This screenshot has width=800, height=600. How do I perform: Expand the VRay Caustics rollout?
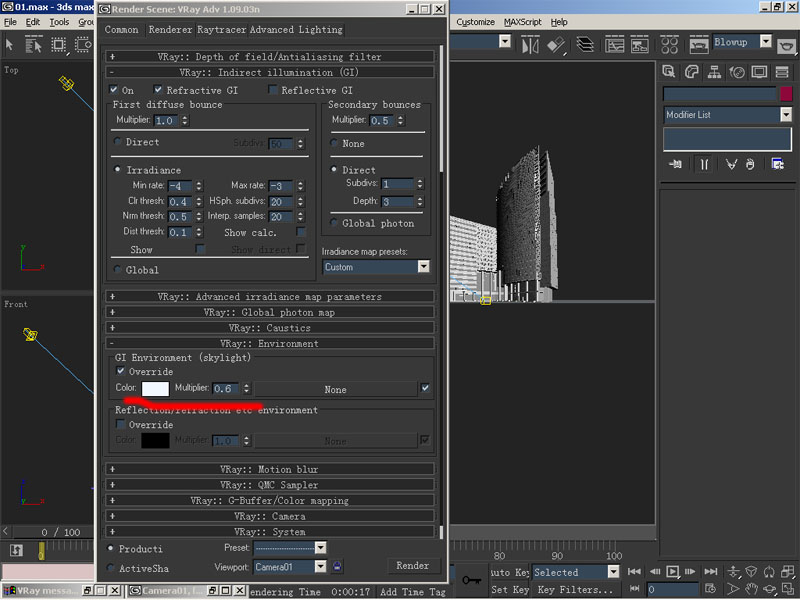pos(270,328)
